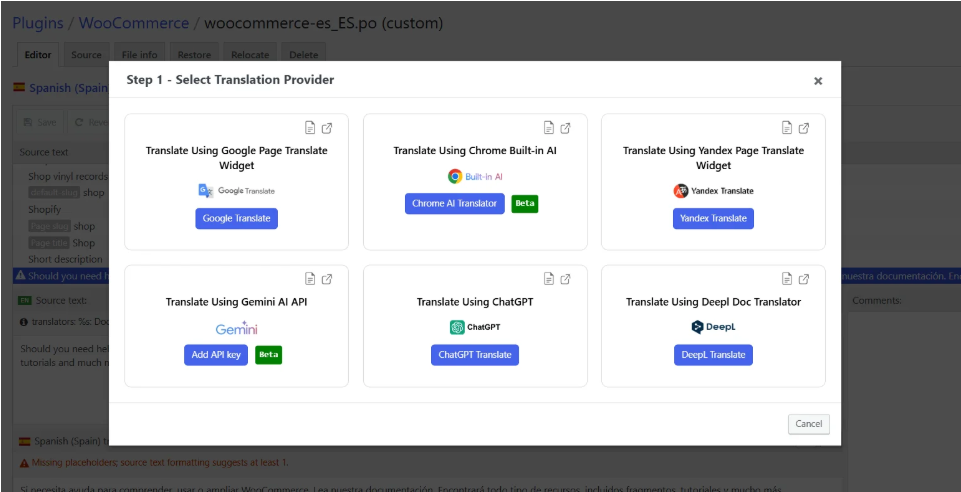The image size is (961, 492).
Task: Go to the Relocate tab
Action: (x=250, y=55)
